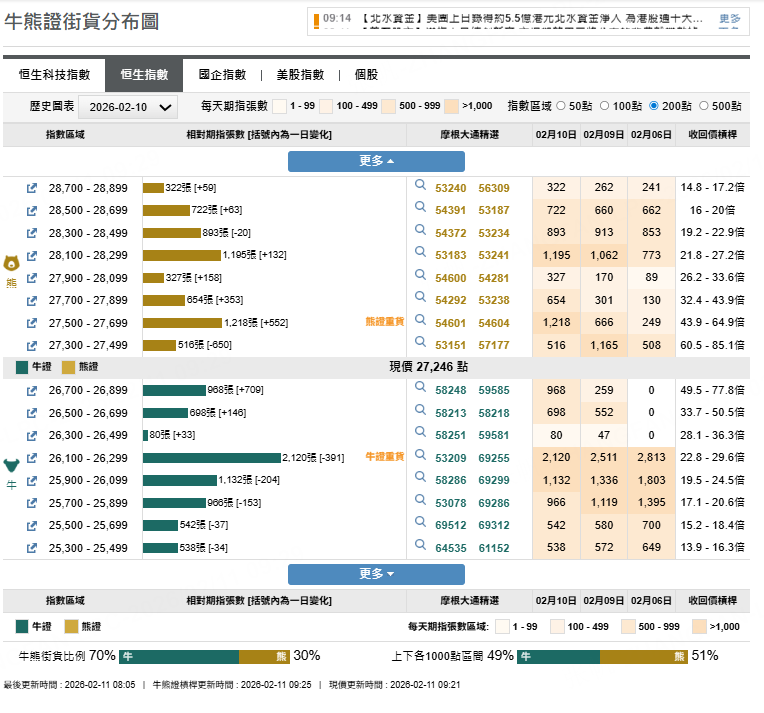Click magnifier icon in the 64535 row
Screen dimensions: 764x713
pos(420,547)
